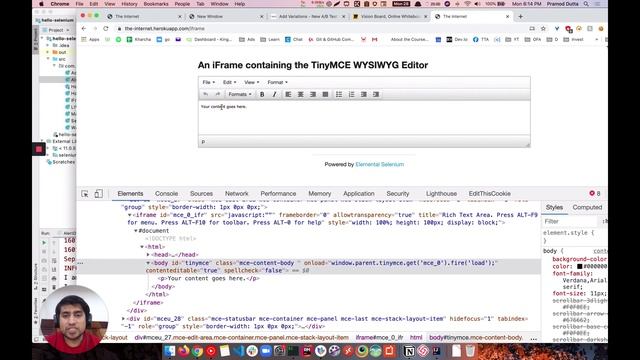Expand the head node in Elements tree
The image size is (640, 360).
148,255
